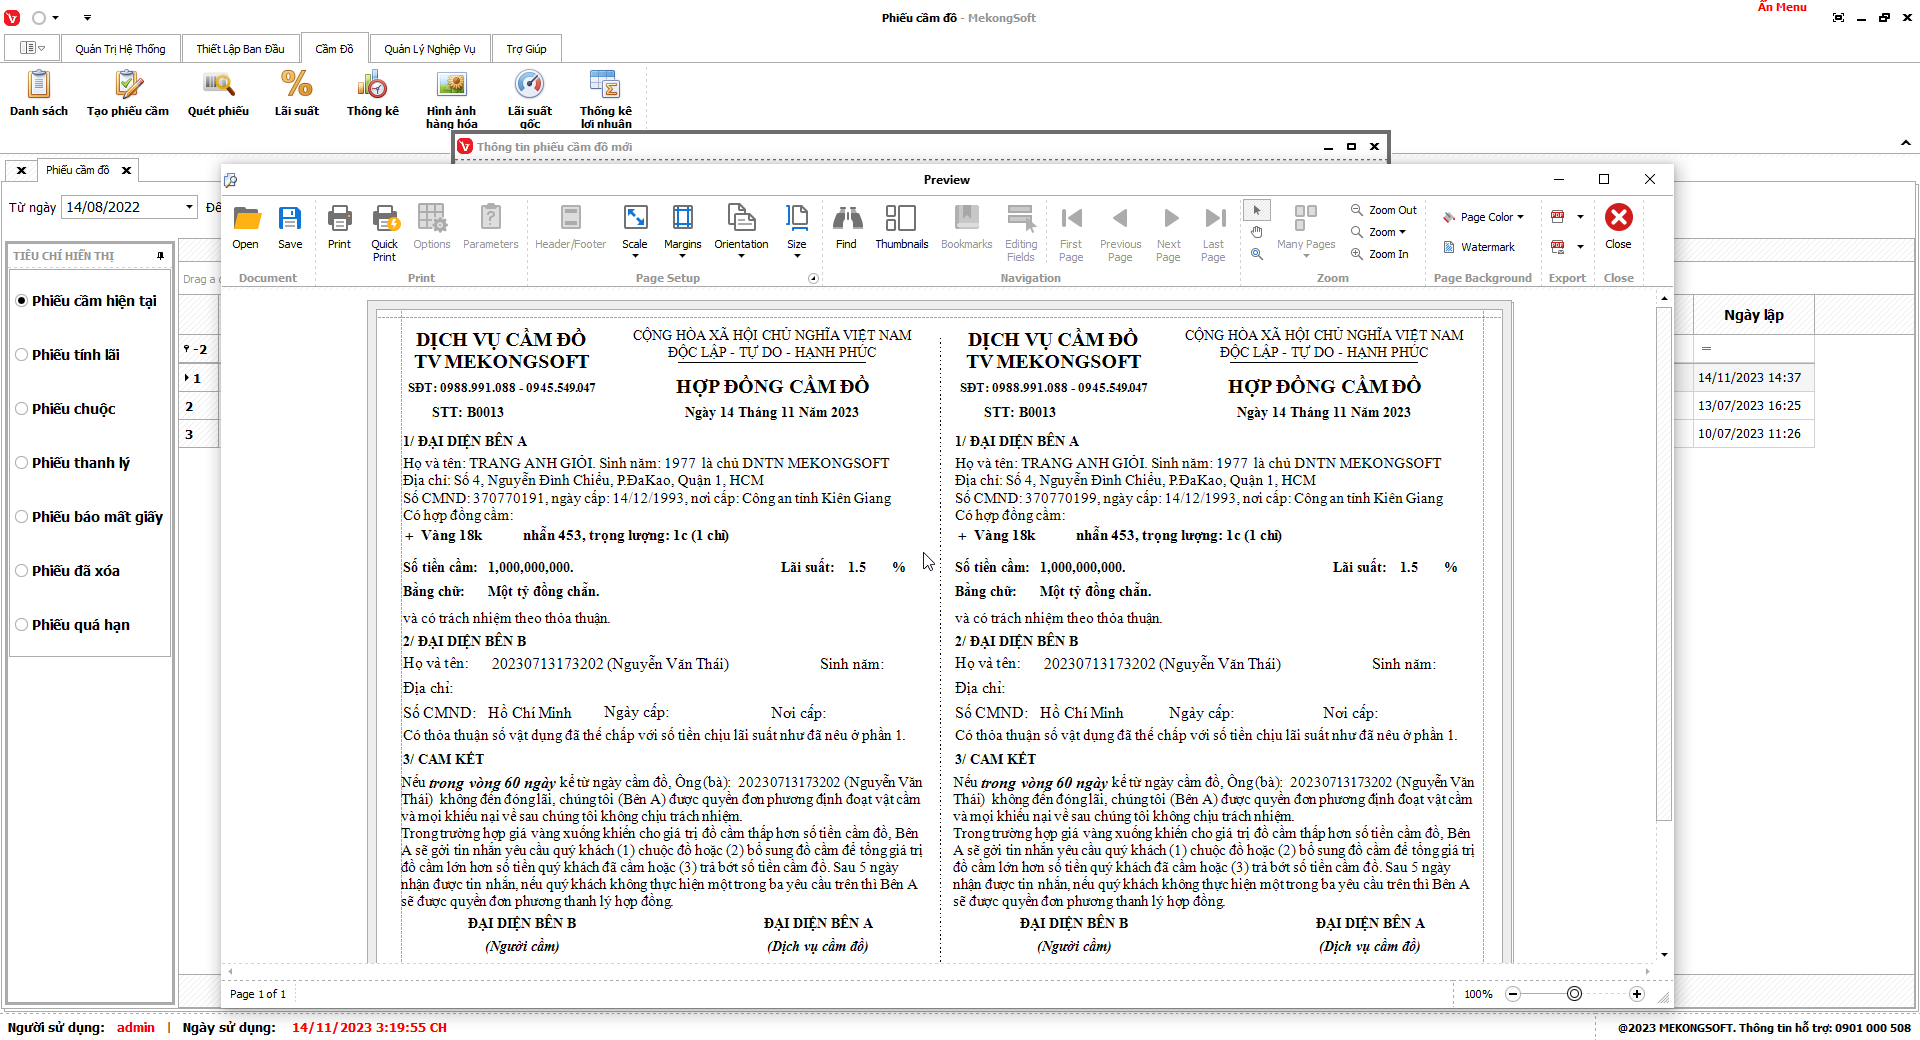Image resolution: width=1920 pixels, height=1040 pixels.
Task: Click zoom plus button in status bar
Action: [1637, 994]
